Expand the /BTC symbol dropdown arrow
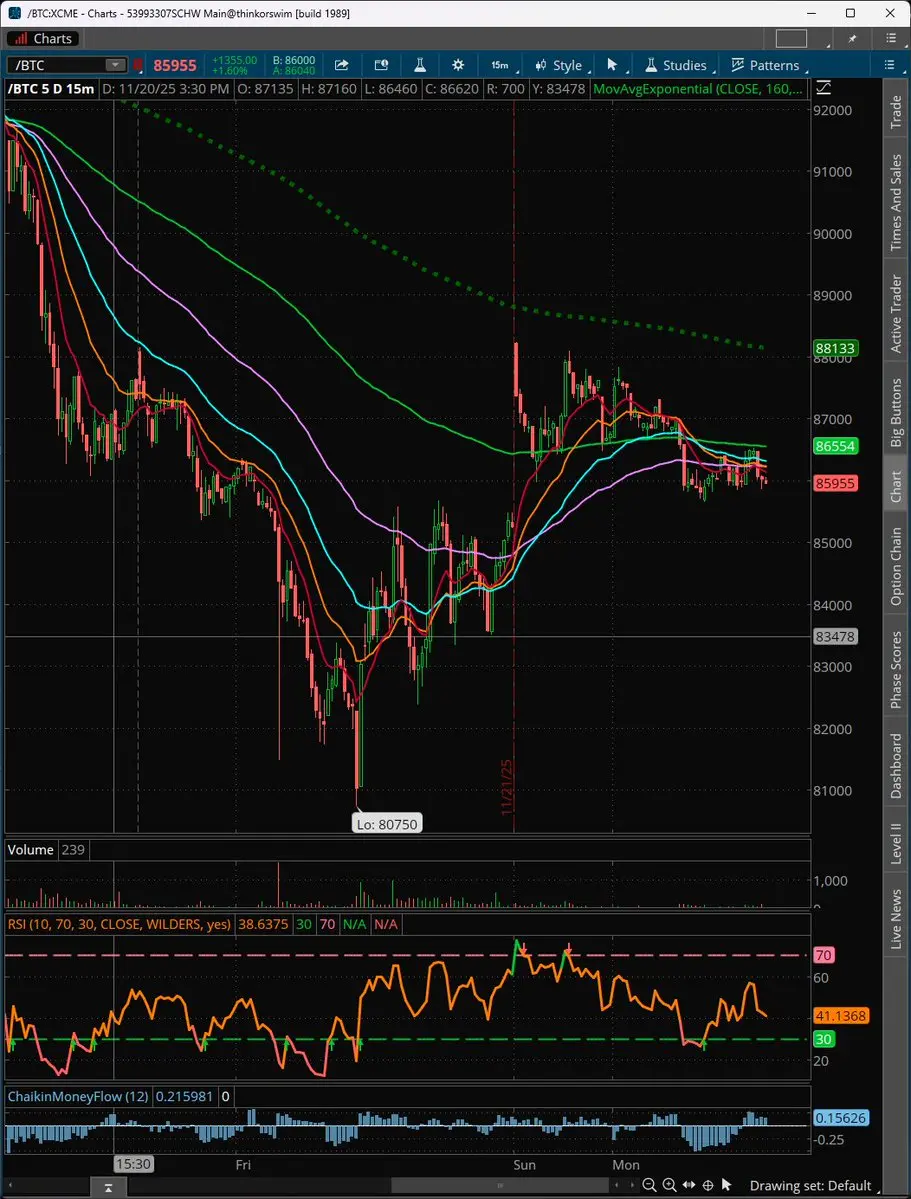Viewport: 911px width, 1199px height. (x=116, y=65)
